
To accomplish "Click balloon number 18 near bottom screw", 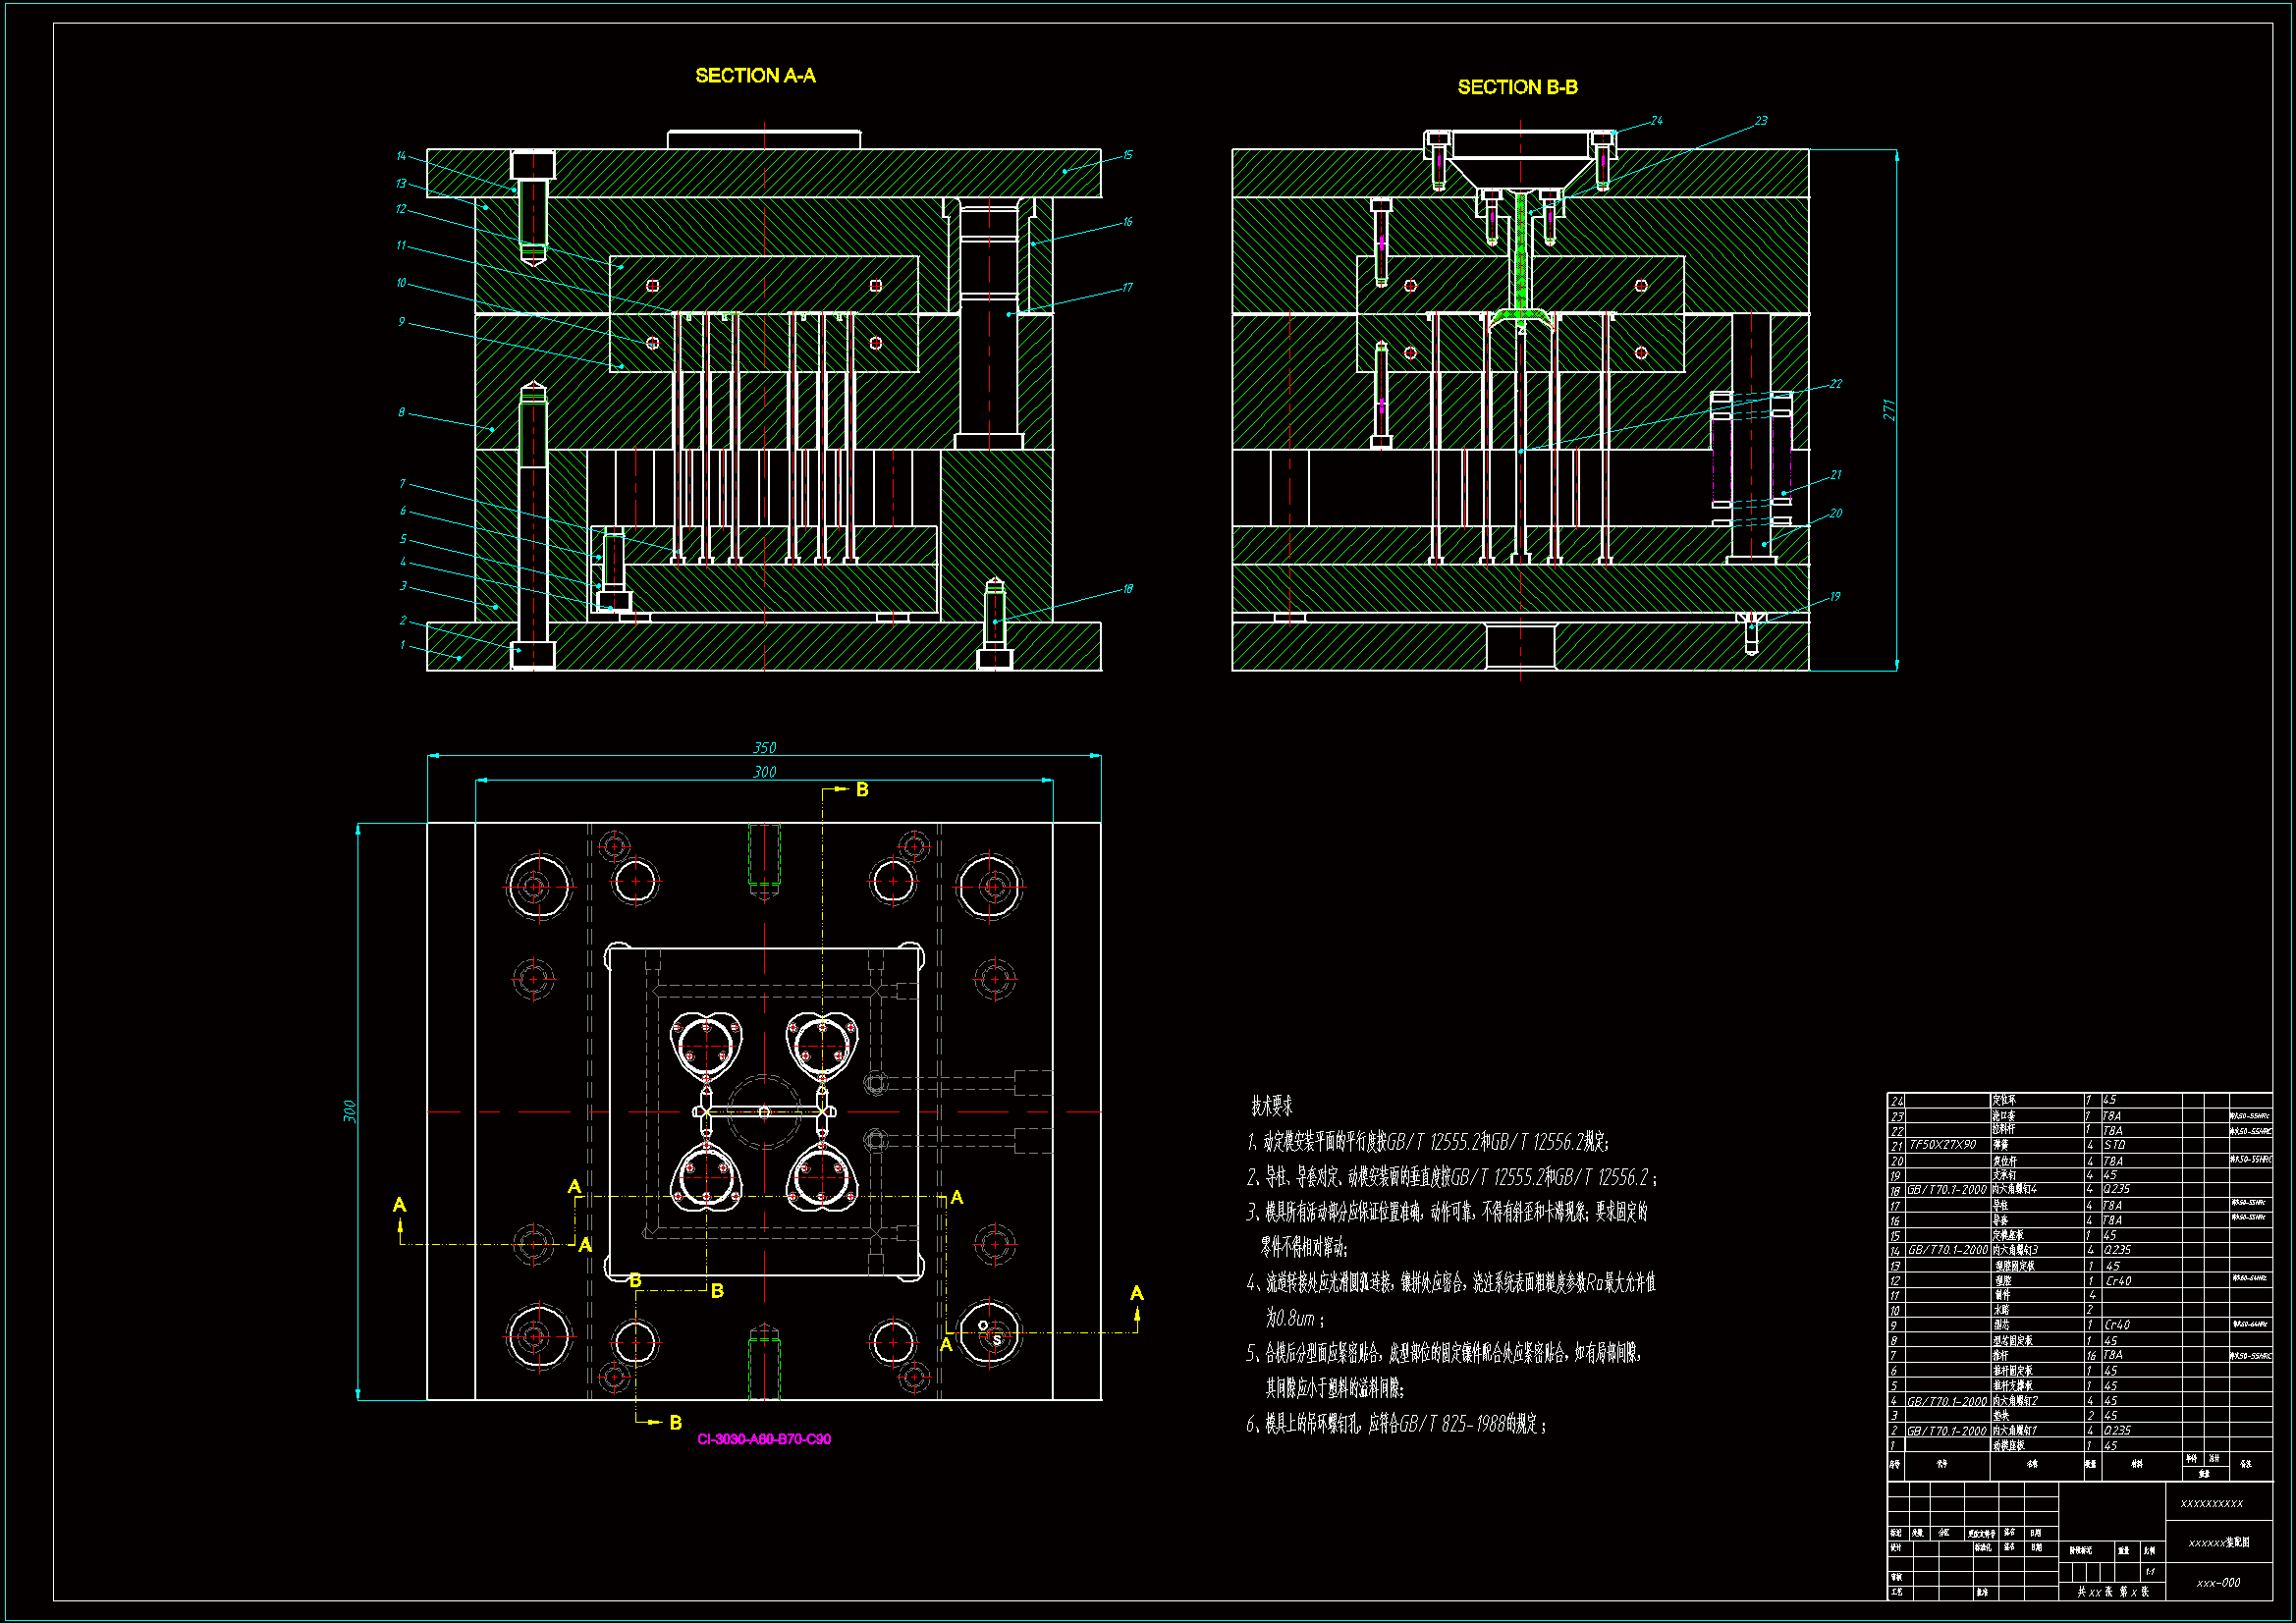I will [1127, 589].
